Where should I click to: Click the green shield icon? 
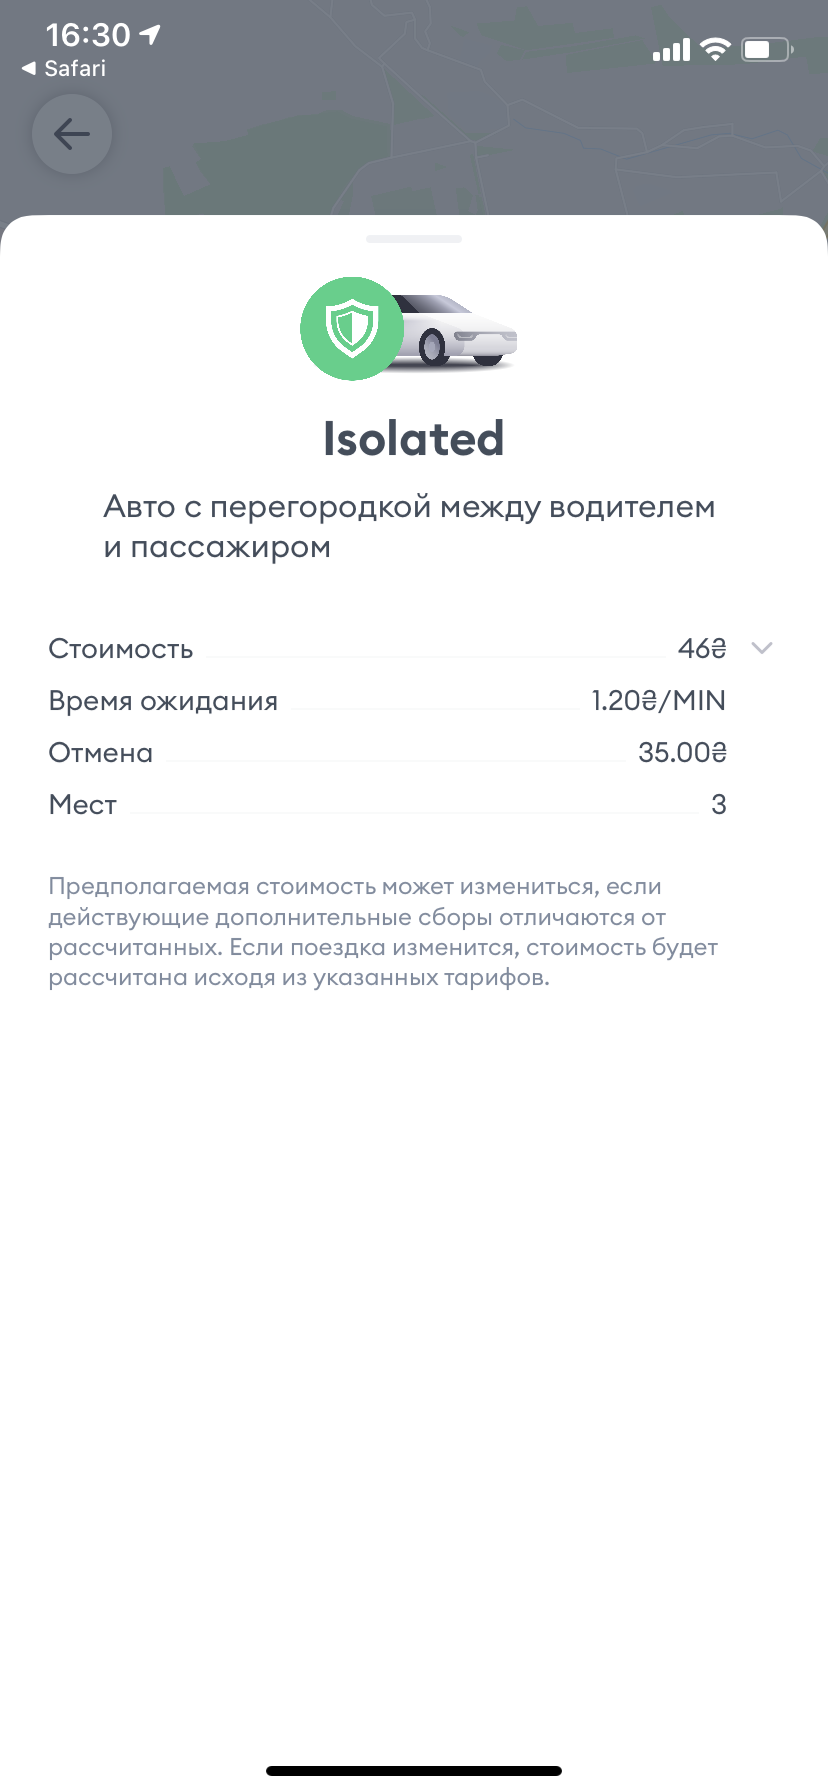[351, 328]
